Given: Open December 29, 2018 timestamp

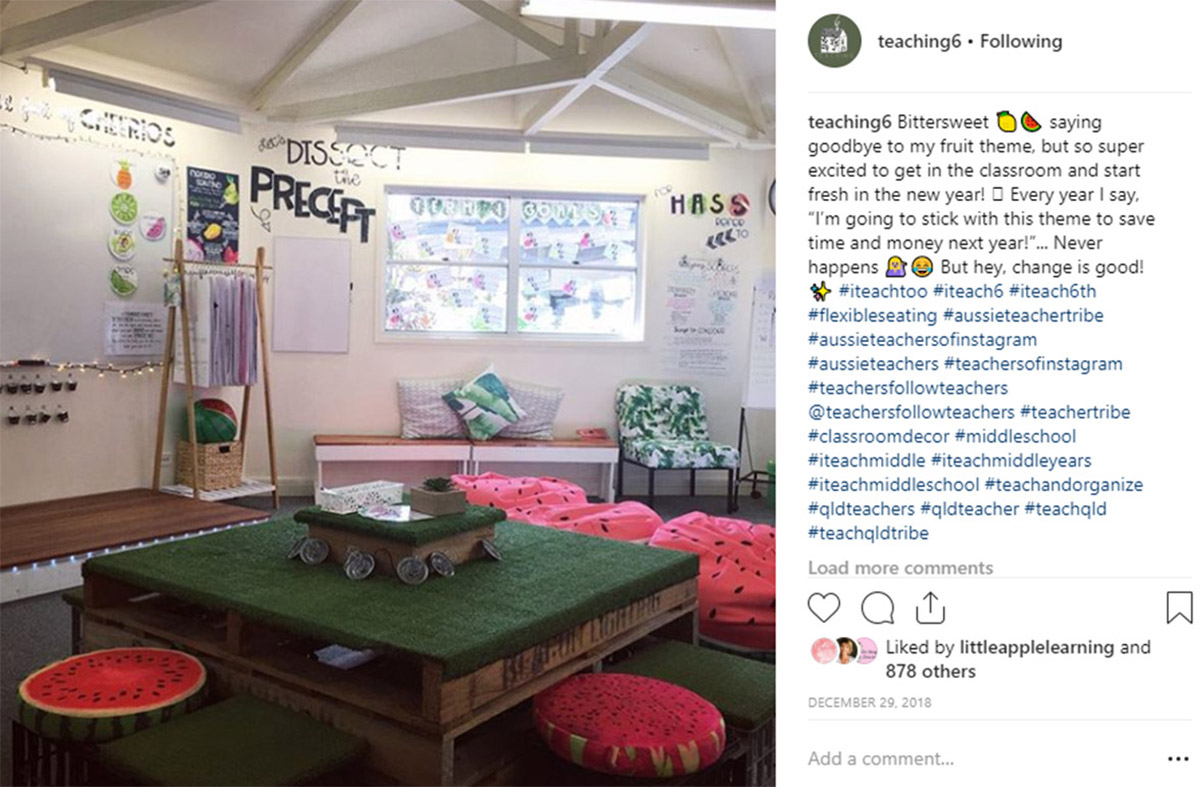Looking at the screenshot, I should [869, 703].
